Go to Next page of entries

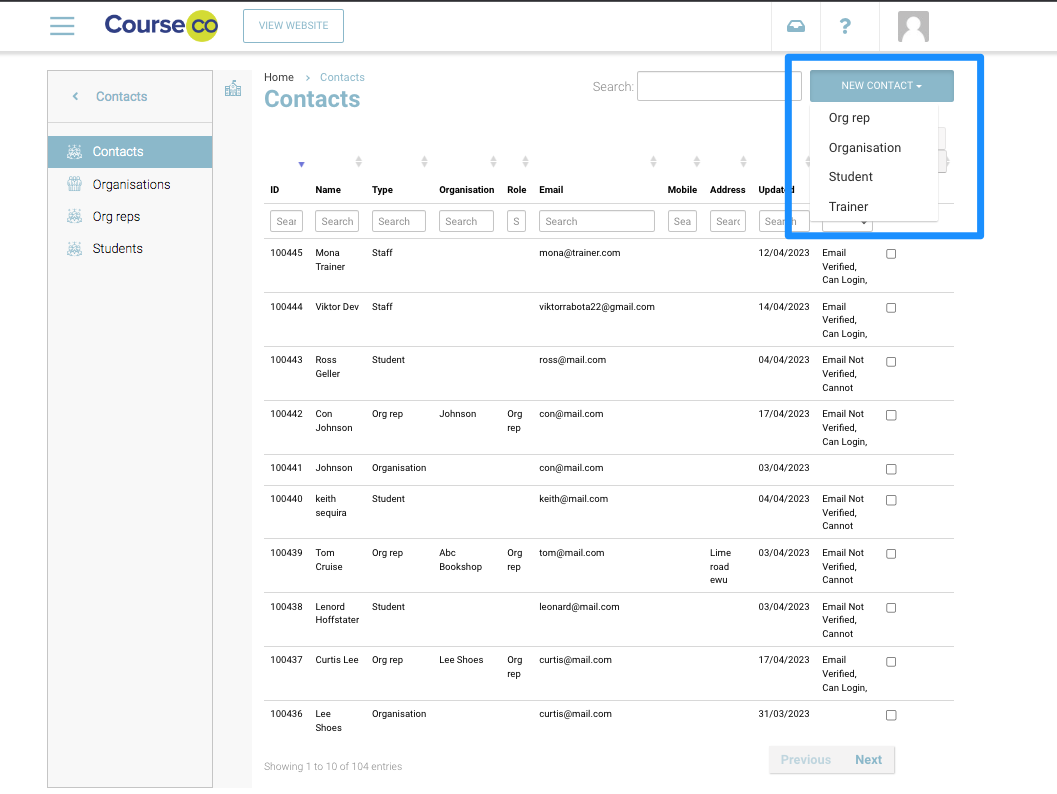click(x=868, y=760)
